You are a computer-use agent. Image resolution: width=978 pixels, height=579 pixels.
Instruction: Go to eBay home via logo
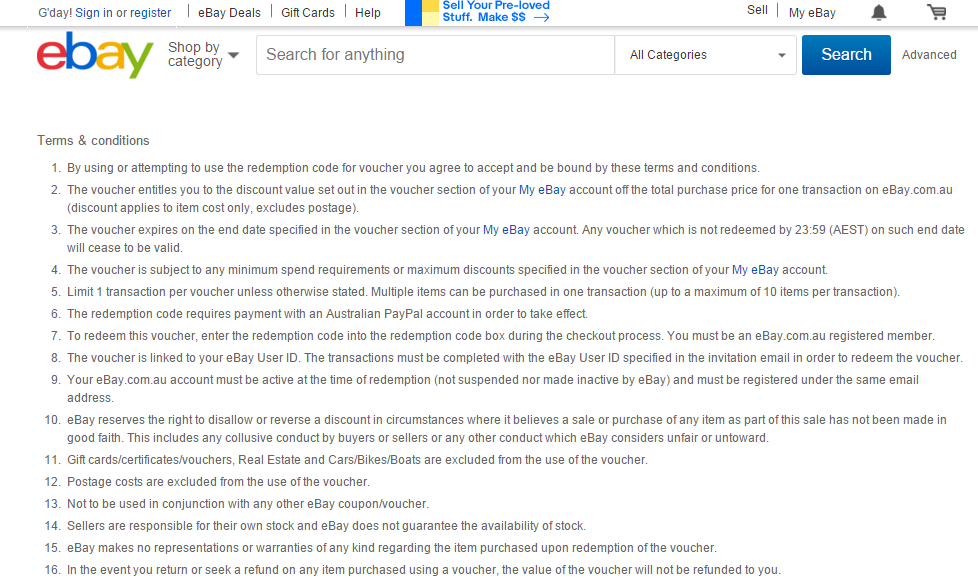(x=95, y=55)
